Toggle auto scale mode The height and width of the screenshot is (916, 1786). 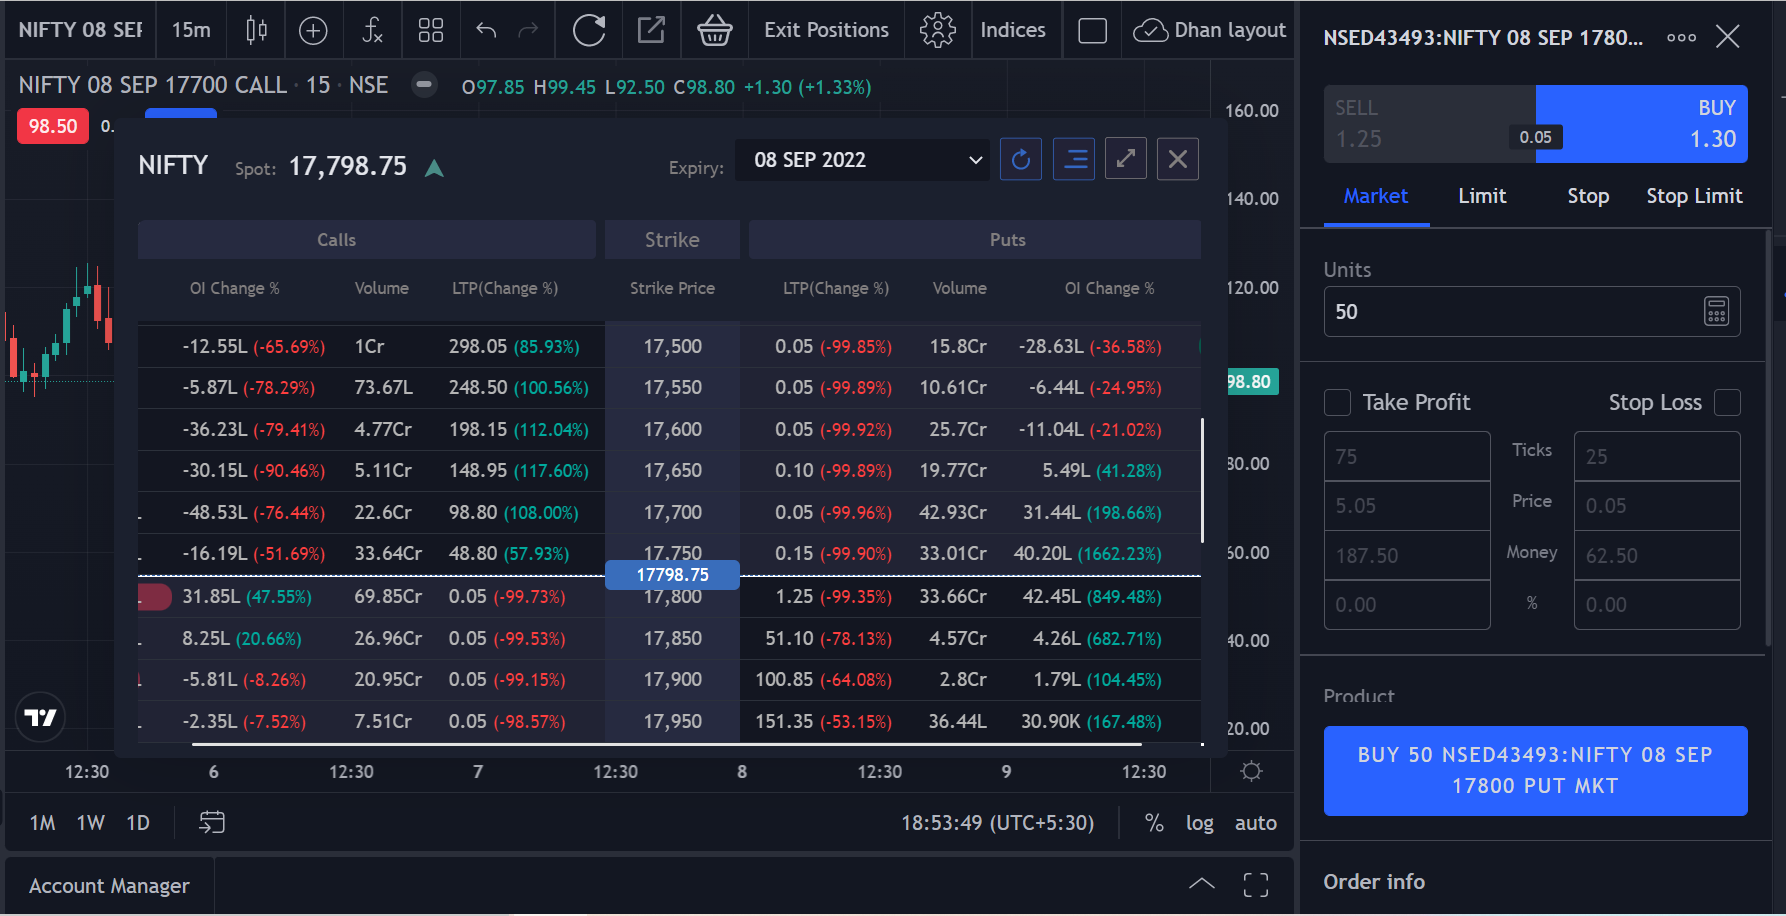click(x=1256, y=823)
